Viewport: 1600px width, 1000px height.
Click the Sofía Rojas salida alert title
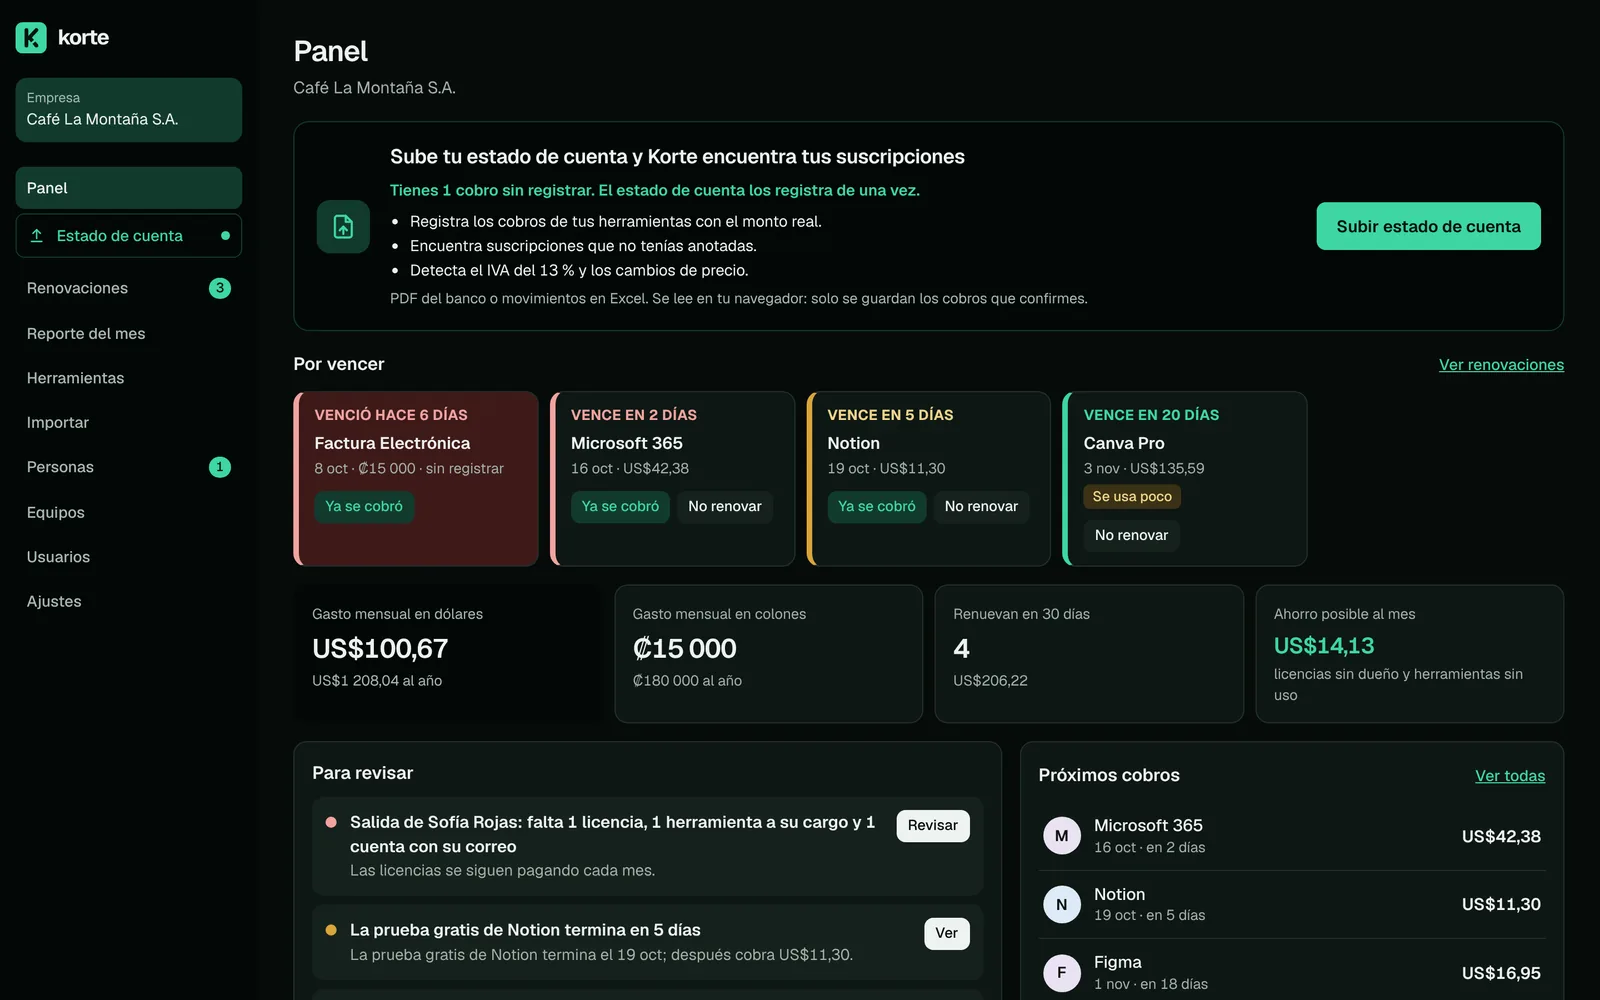click(612, 834)
